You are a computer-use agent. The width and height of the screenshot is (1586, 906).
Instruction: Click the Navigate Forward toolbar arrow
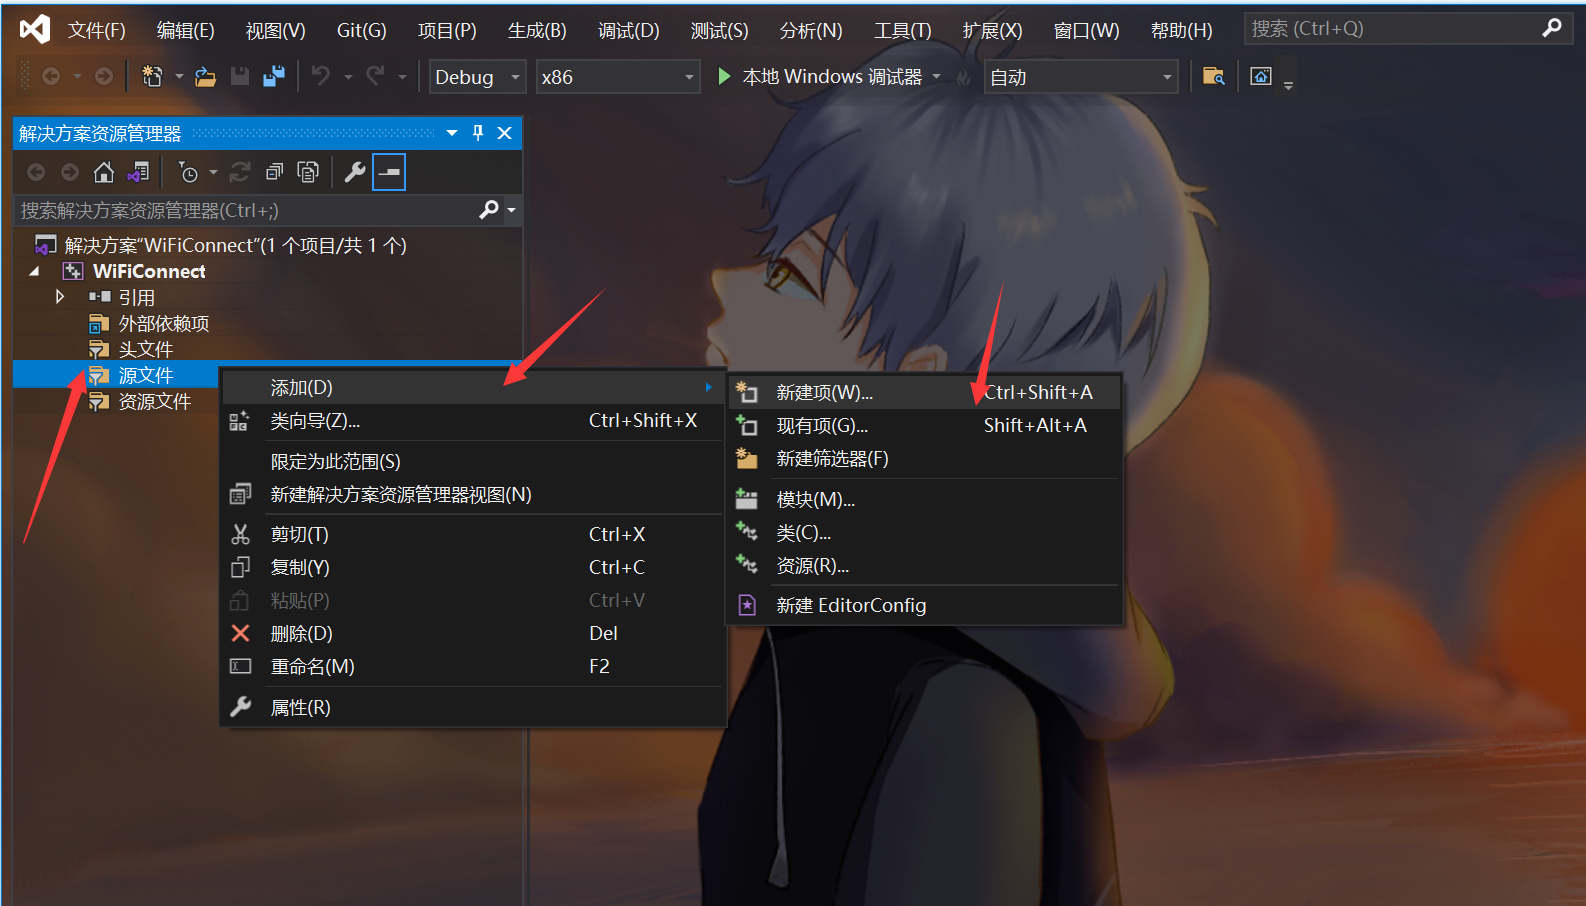(104, 76)
